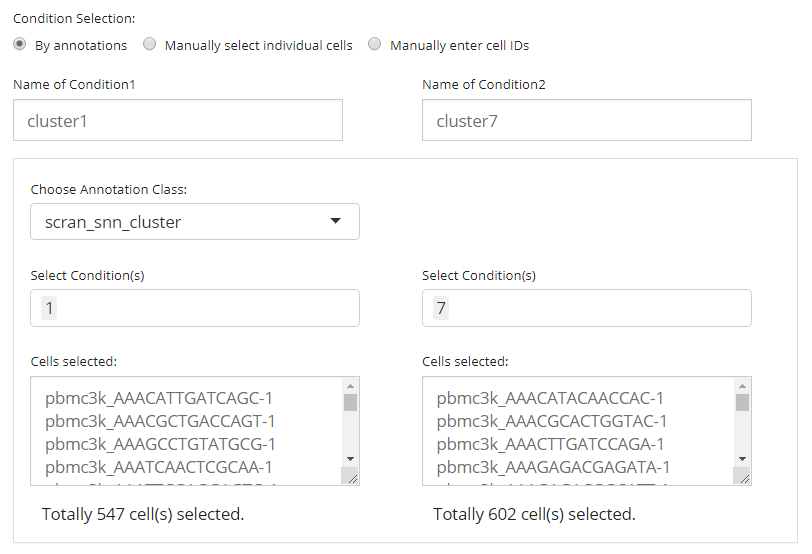
Task: Click left cells list scrollbar thumb
Action: tap(350, 403)
